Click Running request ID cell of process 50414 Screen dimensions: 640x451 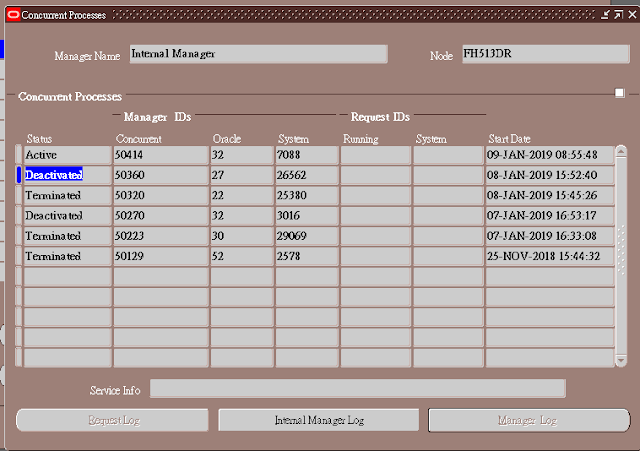tap(376, 155)
